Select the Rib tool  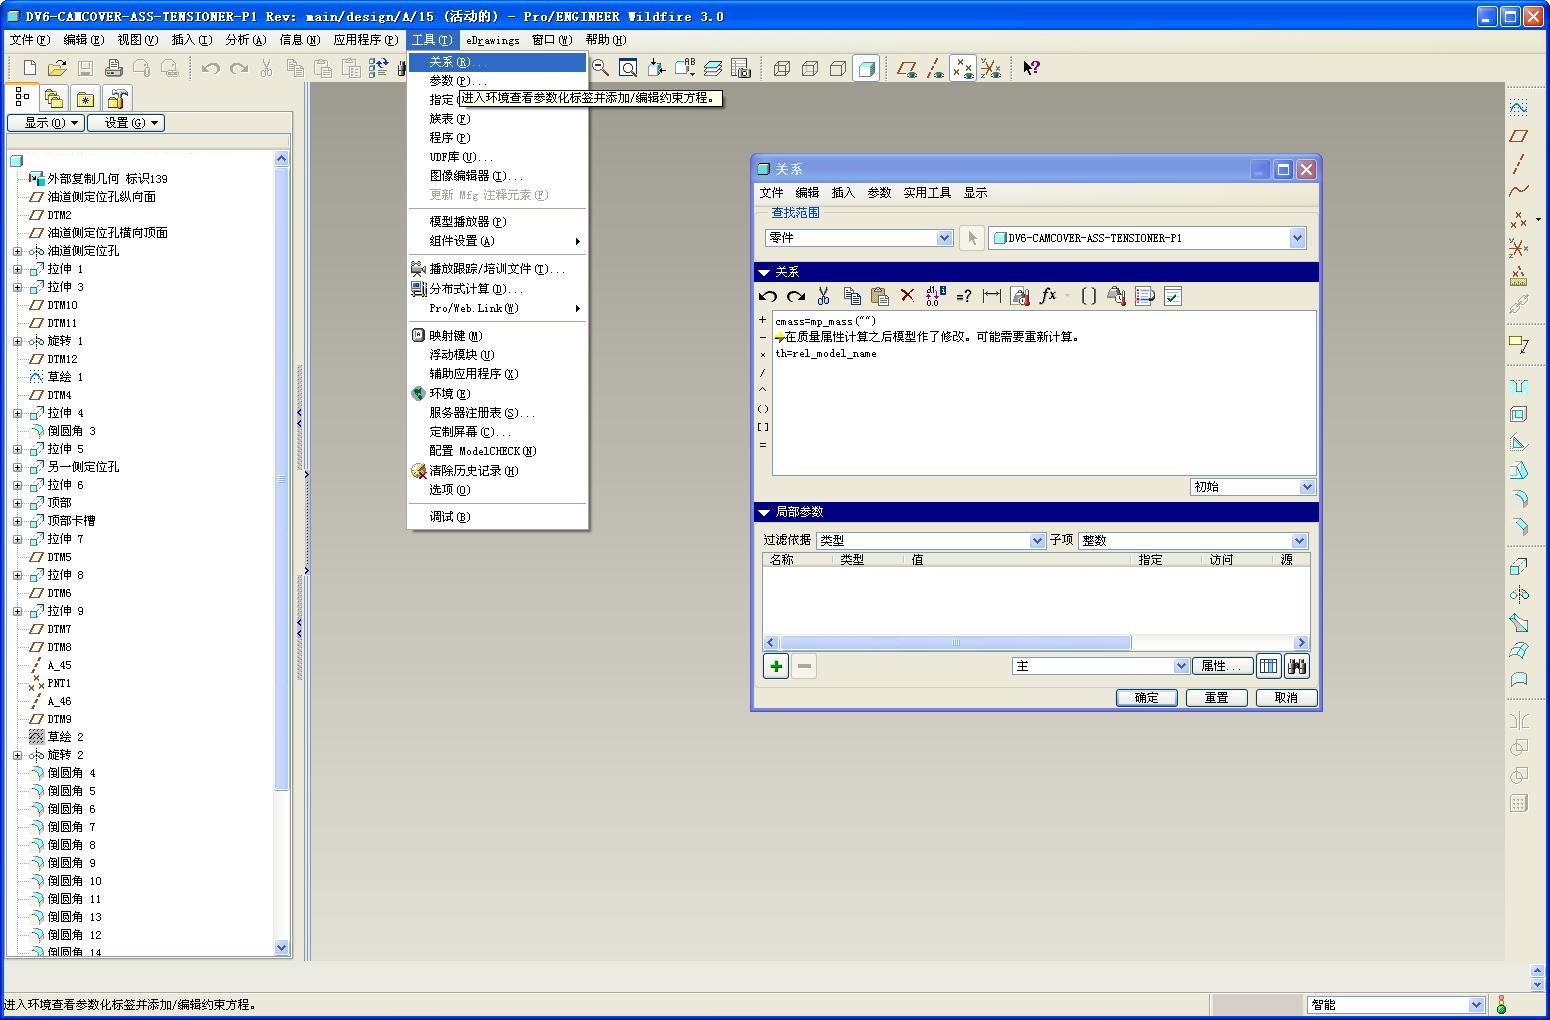click(x=1518, y=442)
